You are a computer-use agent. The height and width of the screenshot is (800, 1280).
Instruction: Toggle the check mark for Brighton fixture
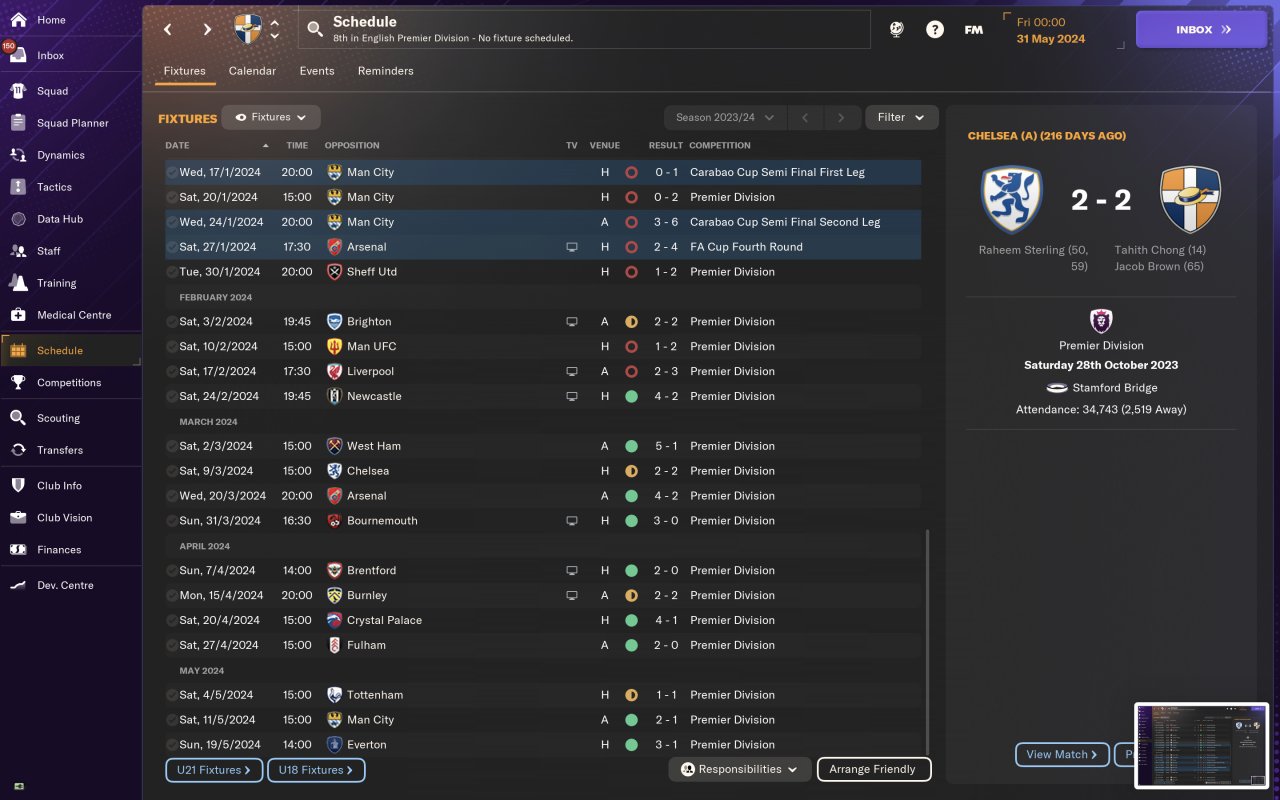(172, 322)
